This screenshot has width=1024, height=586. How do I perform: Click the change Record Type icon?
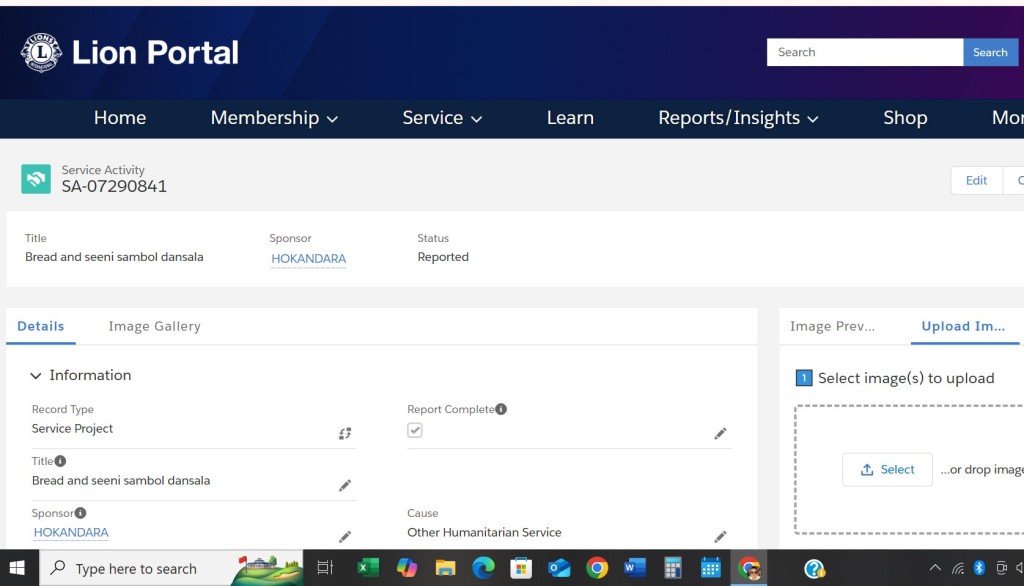coord(345,433)
